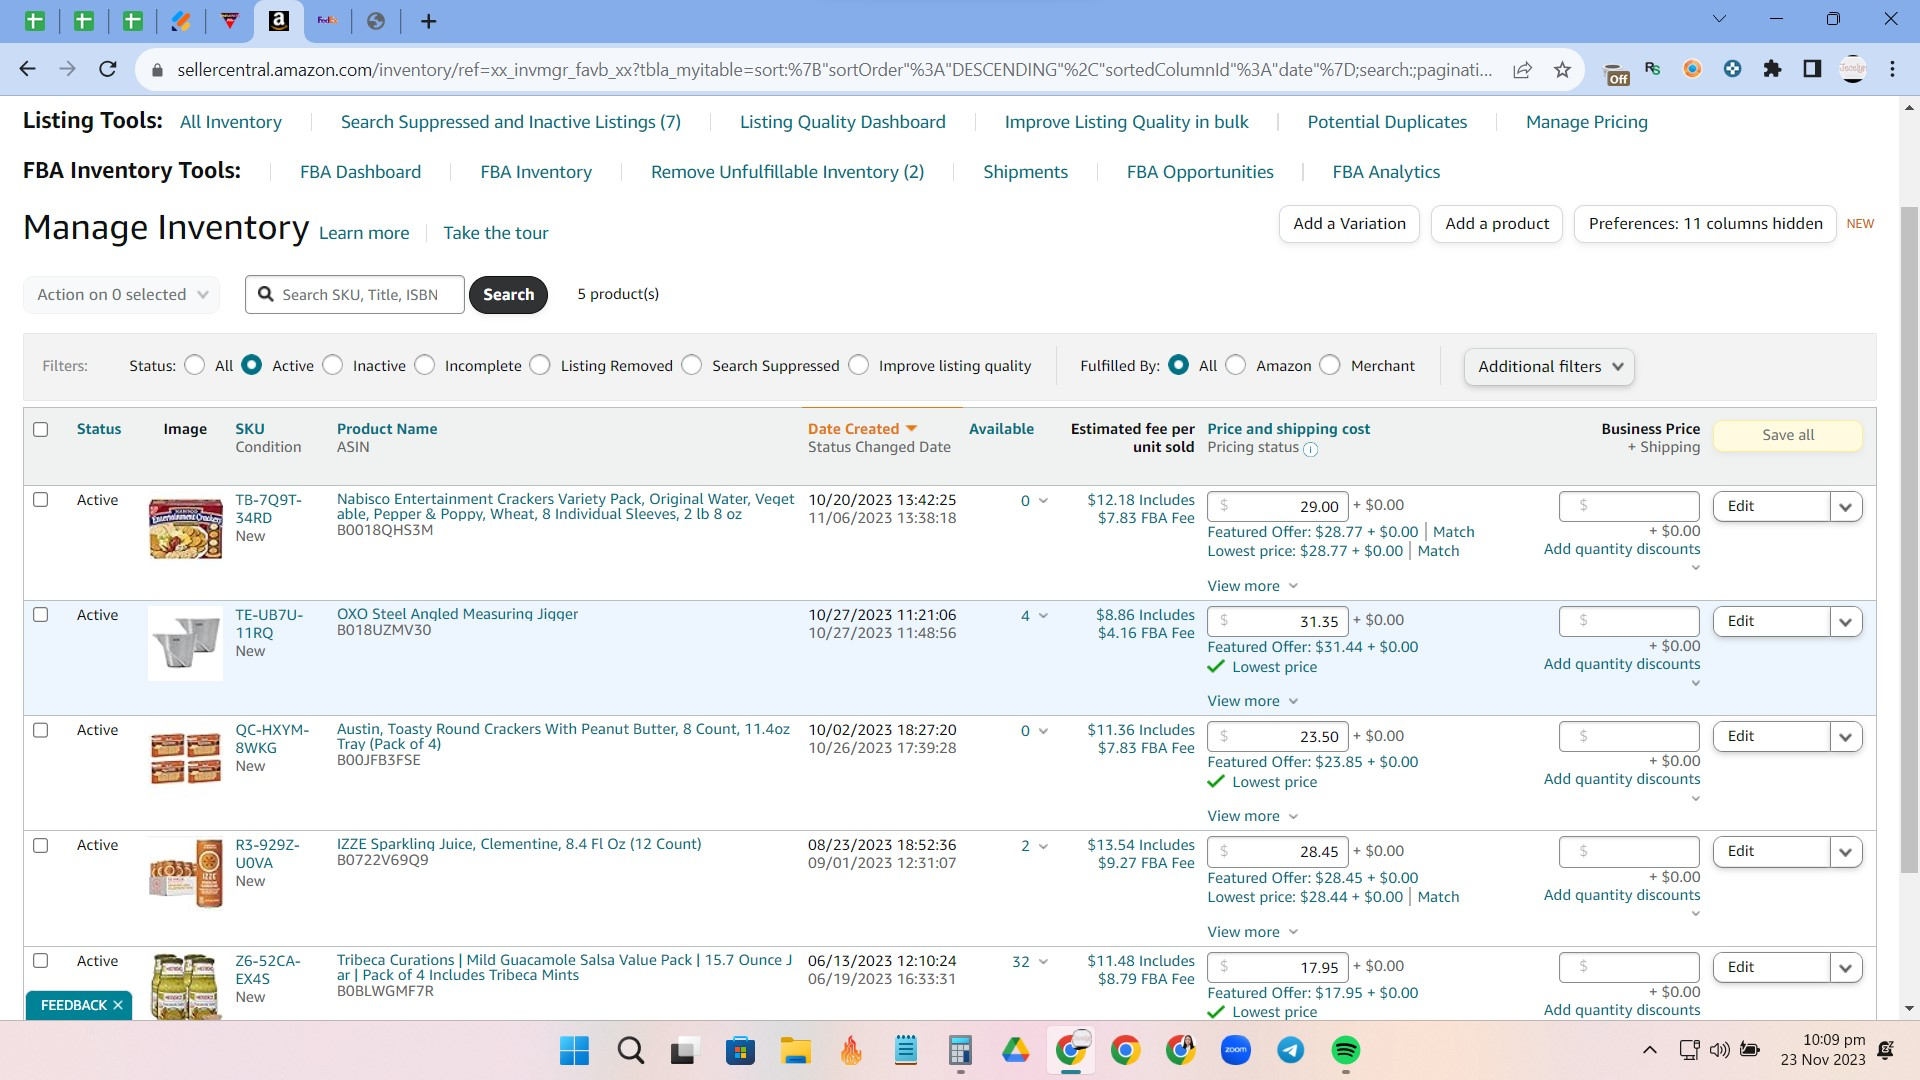
Task: Switch to the Amazon Seller Central browser tab
Action: (279, 21)
